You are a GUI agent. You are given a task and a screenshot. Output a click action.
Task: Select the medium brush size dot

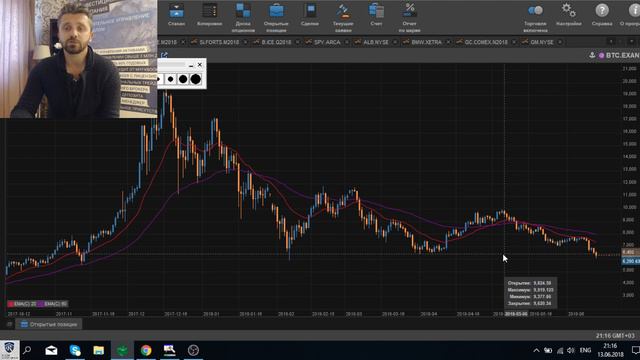pos(183,79)
